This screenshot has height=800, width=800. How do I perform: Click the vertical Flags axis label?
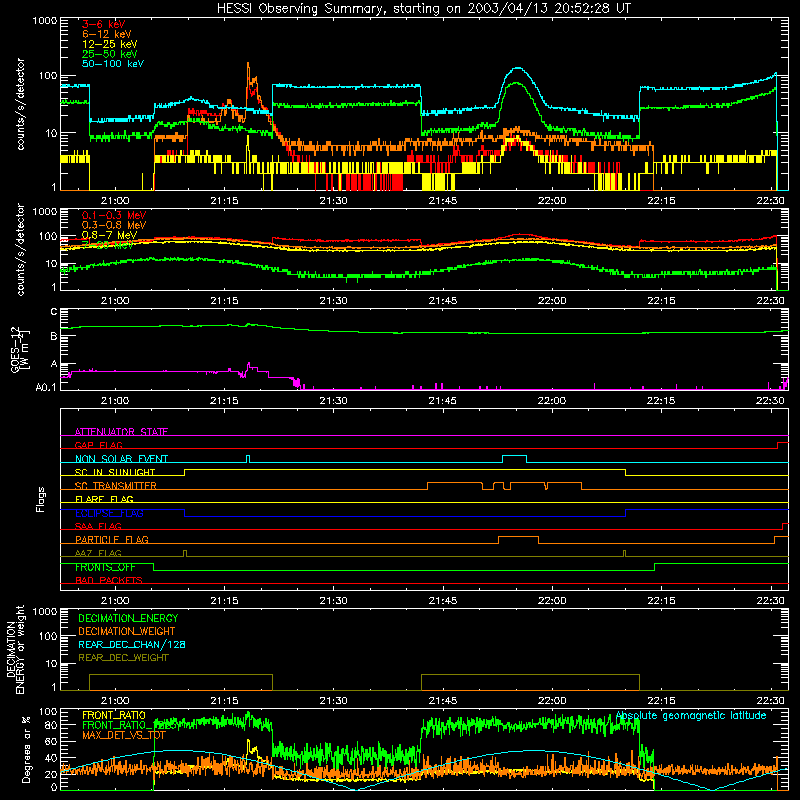tap(41, 499)
